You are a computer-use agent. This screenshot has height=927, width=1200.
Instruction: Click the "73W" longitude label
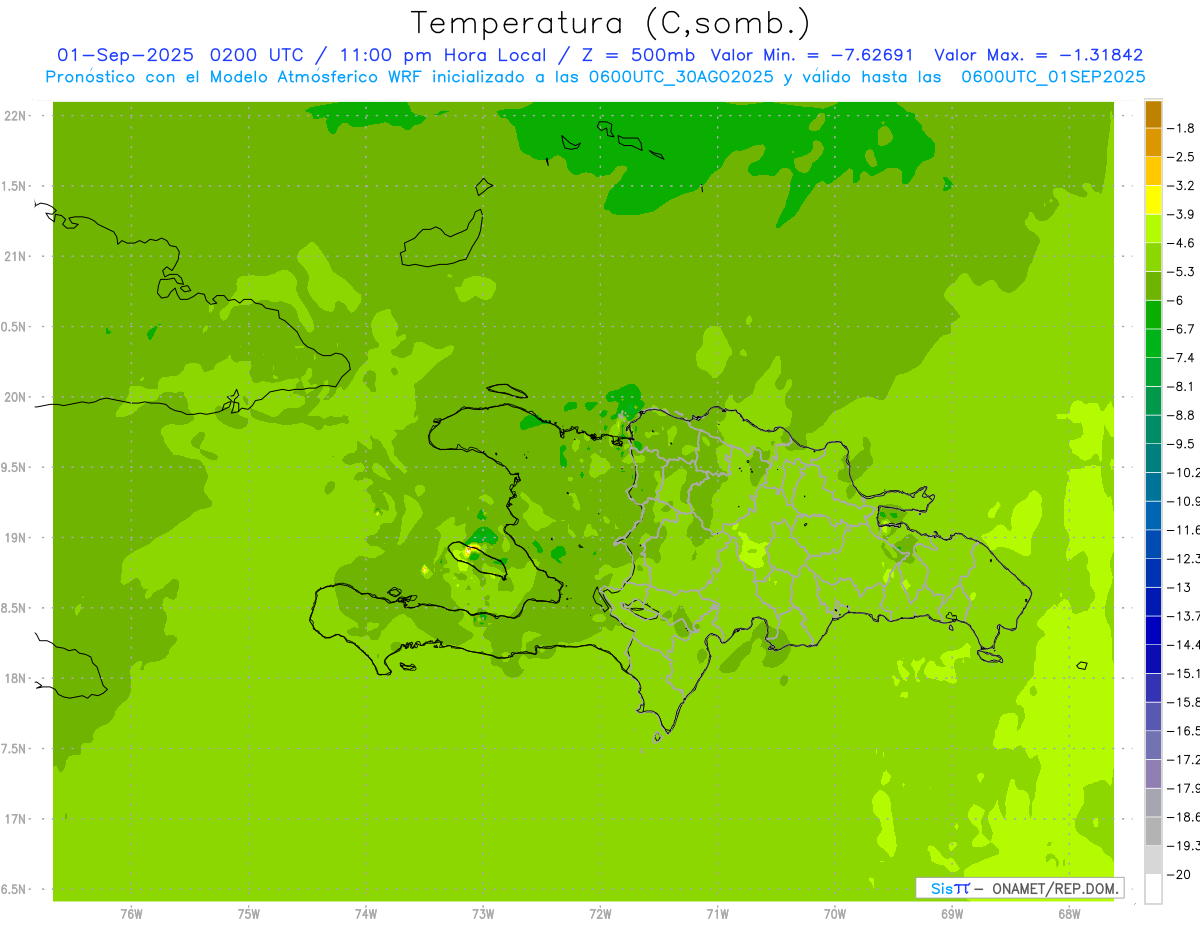pos(483,913)
